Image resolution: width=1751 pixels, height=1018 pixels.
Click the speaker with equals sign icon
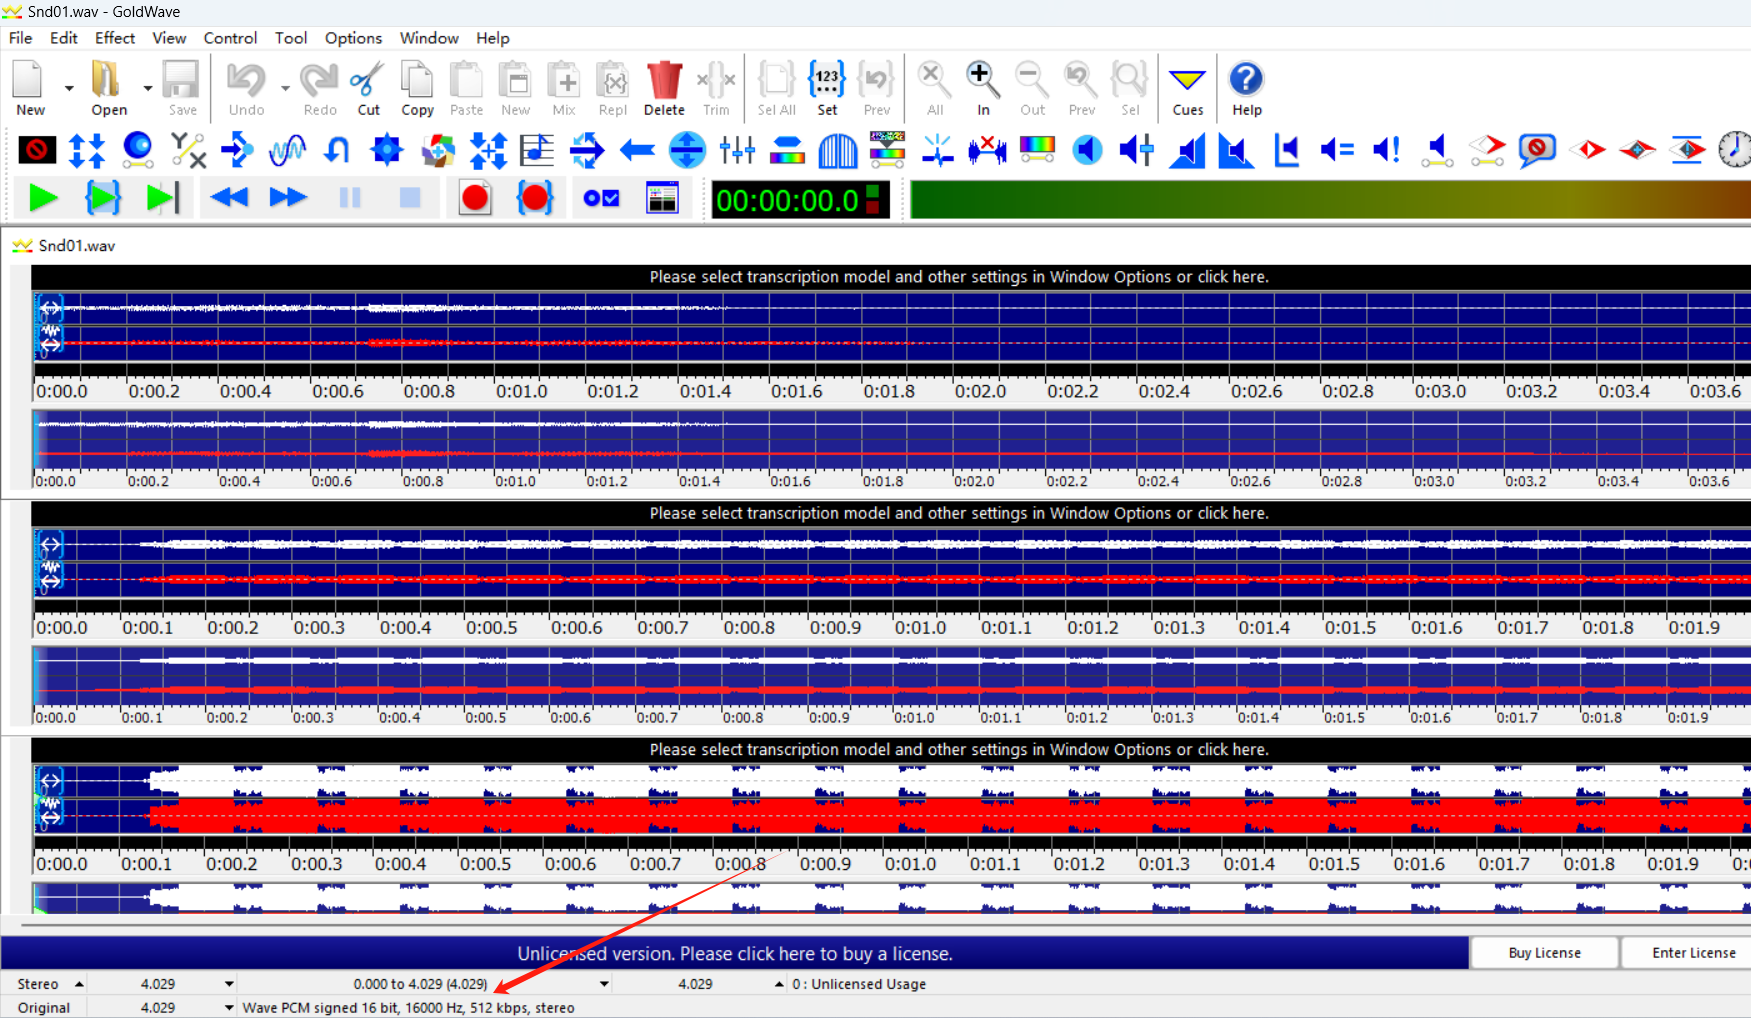pyautogui.click(x=1337, y=150)
